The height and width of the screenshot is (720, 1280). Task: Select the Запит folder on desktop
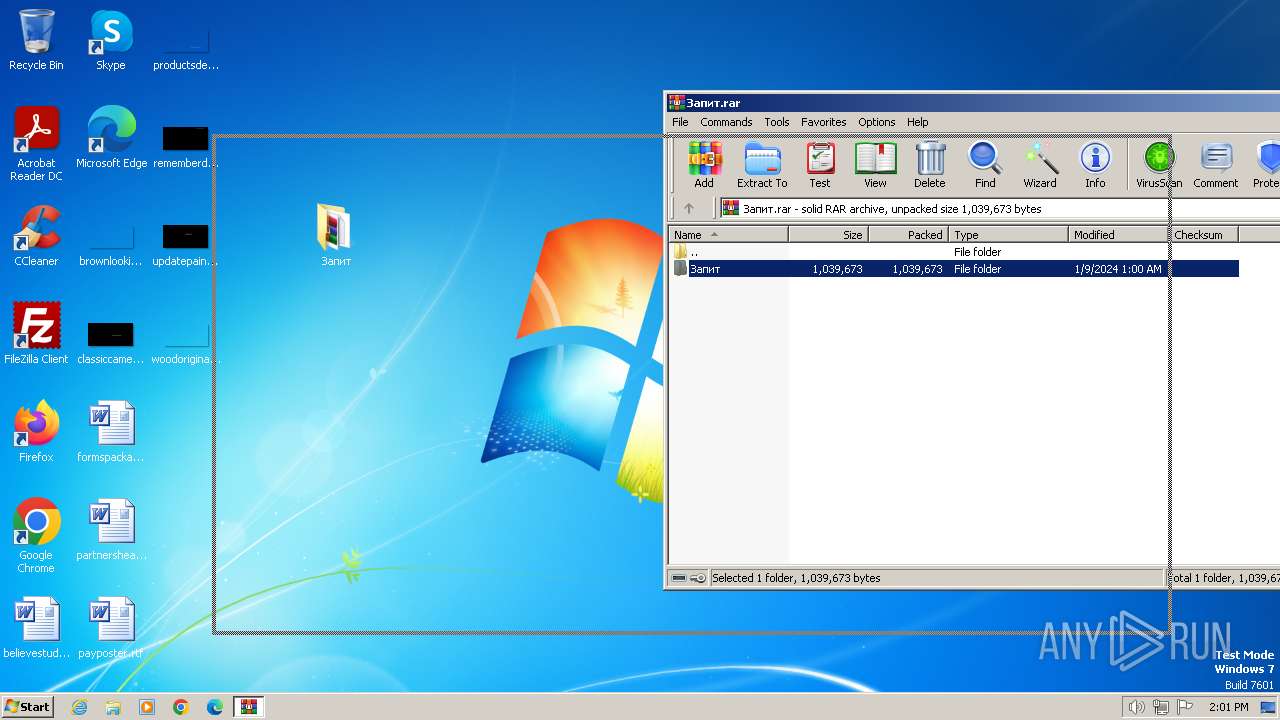[336, 235]
